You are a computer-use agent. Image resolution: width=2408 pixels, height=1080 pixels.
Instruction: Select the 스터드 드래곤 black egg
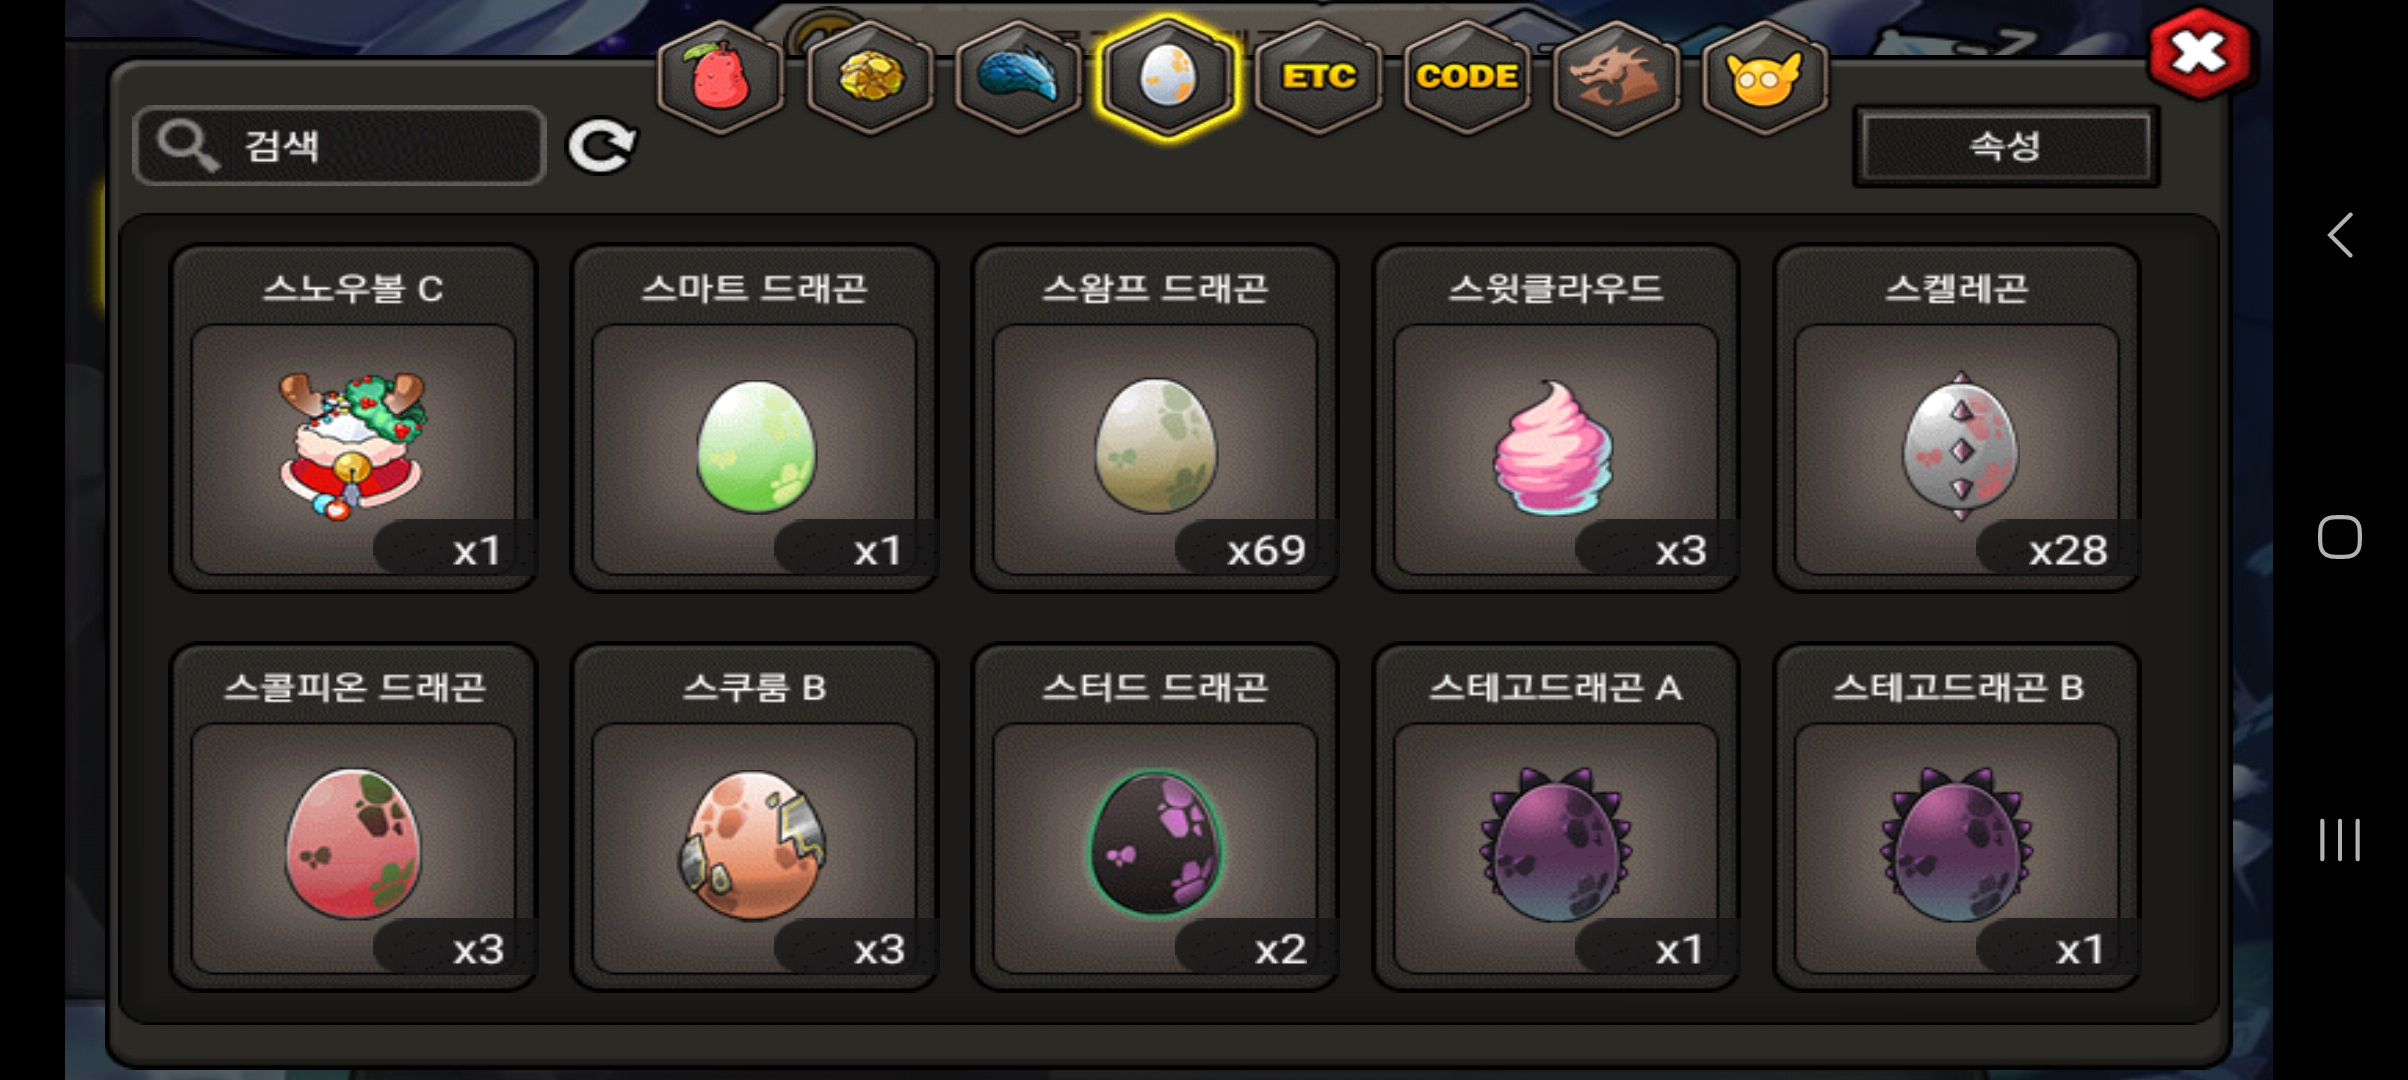(1155, 817)
